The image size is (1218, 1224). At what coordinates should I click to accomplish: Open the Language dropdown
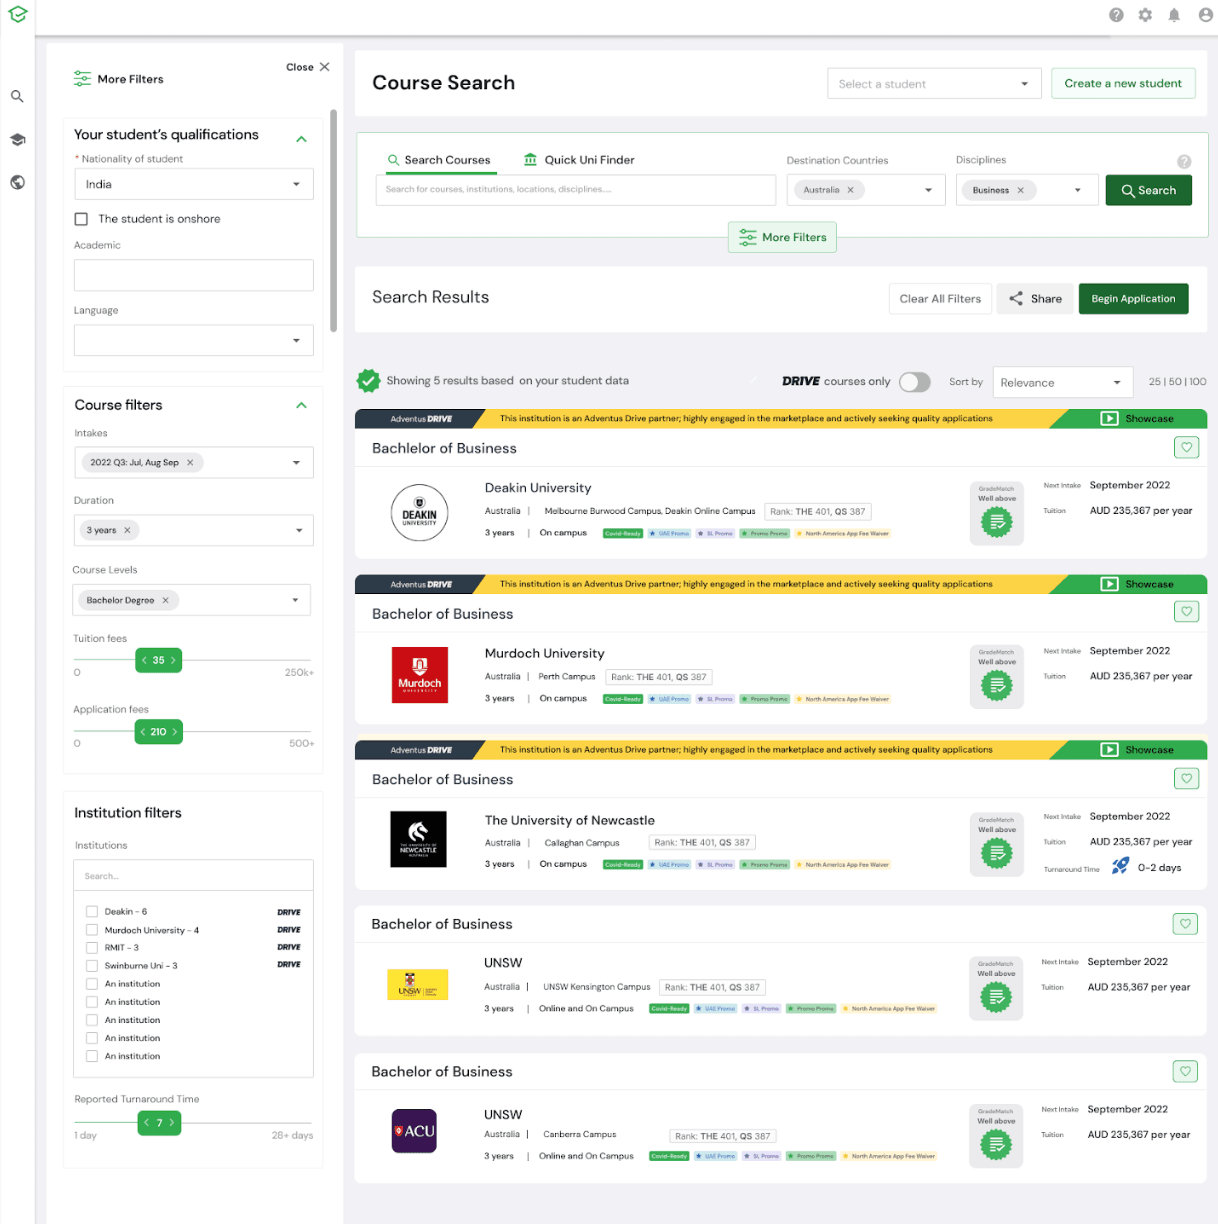194,340
